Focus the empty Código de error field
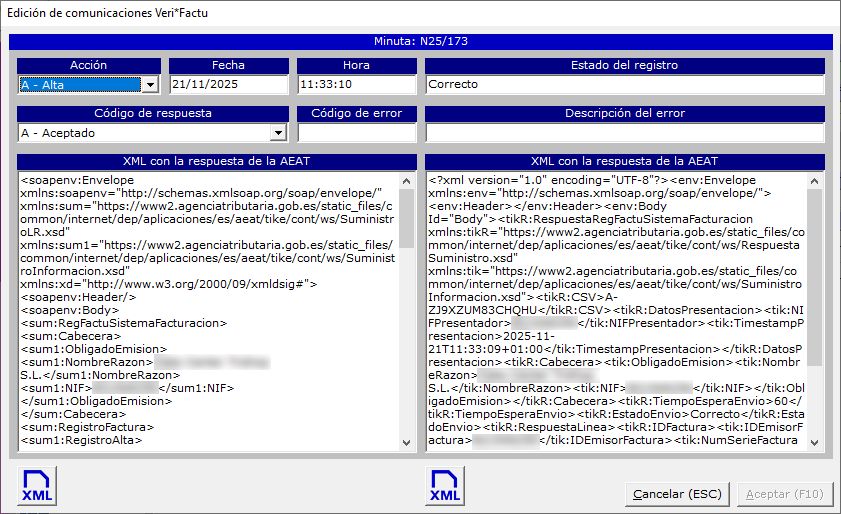 355,133
